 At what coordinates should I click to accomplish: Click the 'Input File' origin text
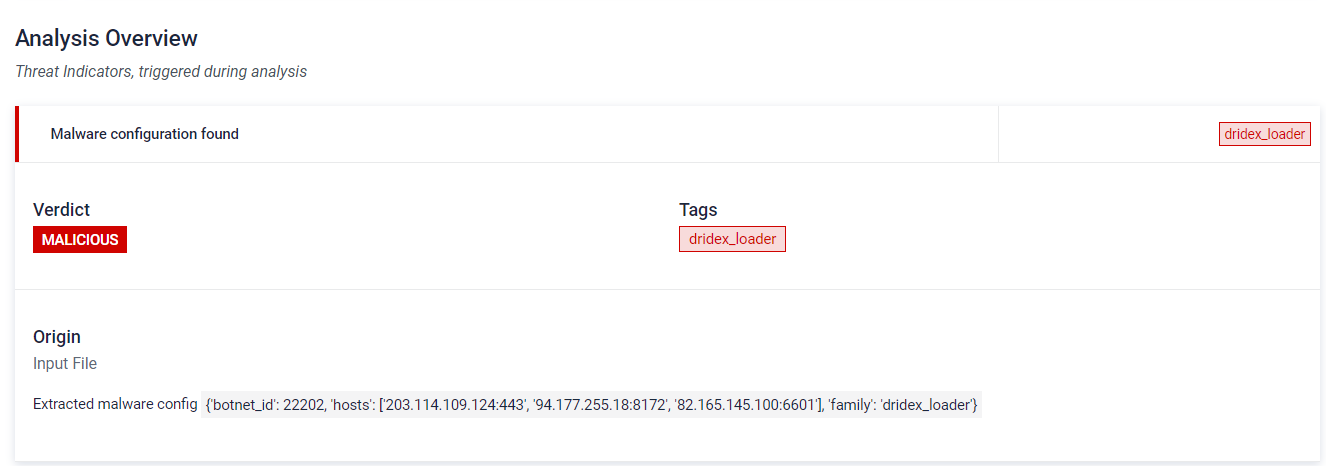pyautogui.click(x=65, y=364)
